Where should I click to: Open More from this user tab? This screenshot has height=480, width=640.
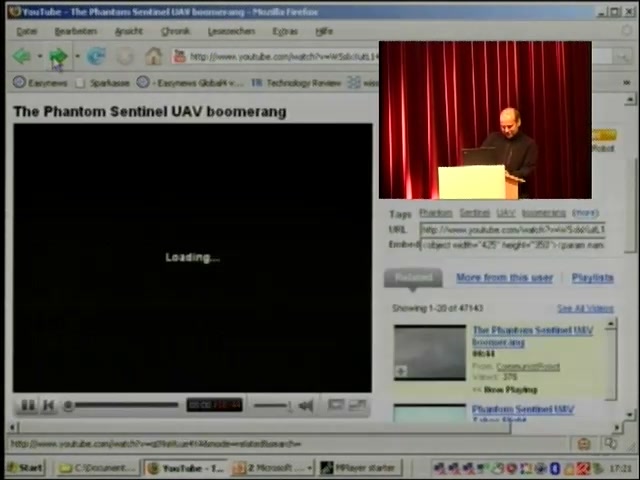click(504, 278)
